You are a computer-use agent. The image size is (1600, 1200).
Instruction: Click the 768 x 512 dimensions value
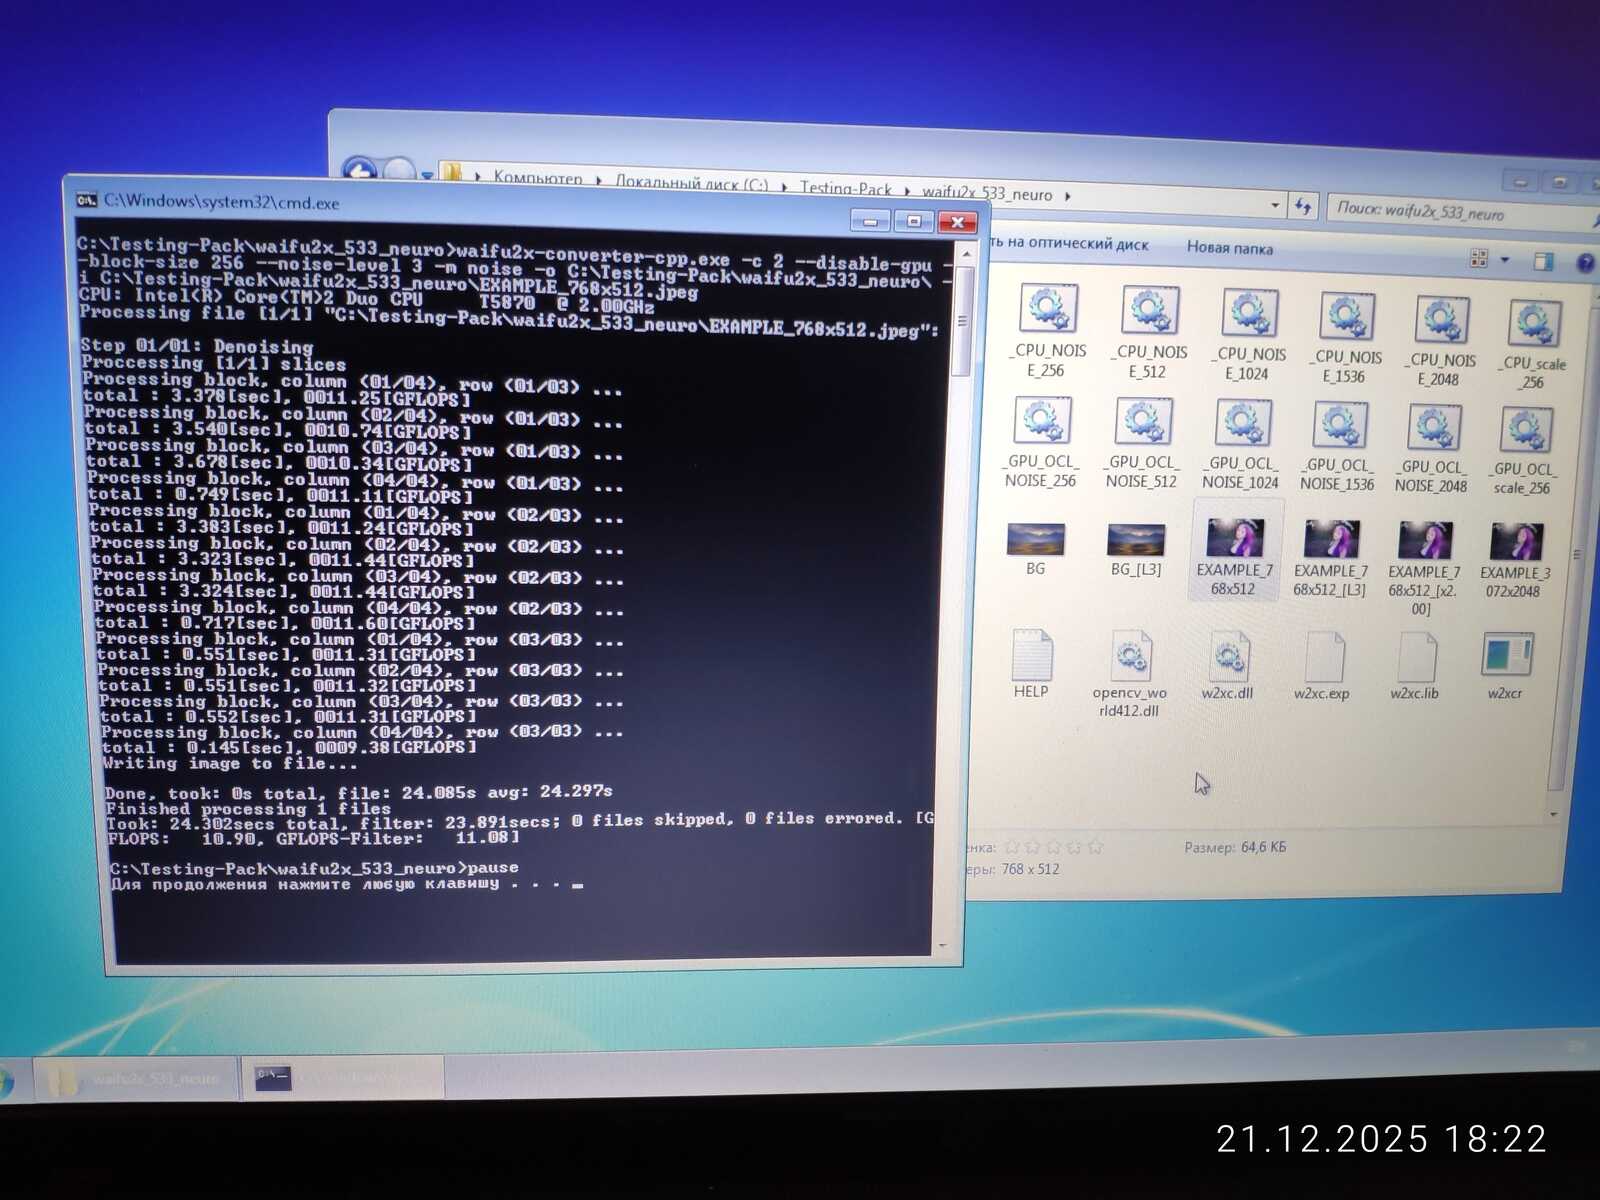point(1030,869)
